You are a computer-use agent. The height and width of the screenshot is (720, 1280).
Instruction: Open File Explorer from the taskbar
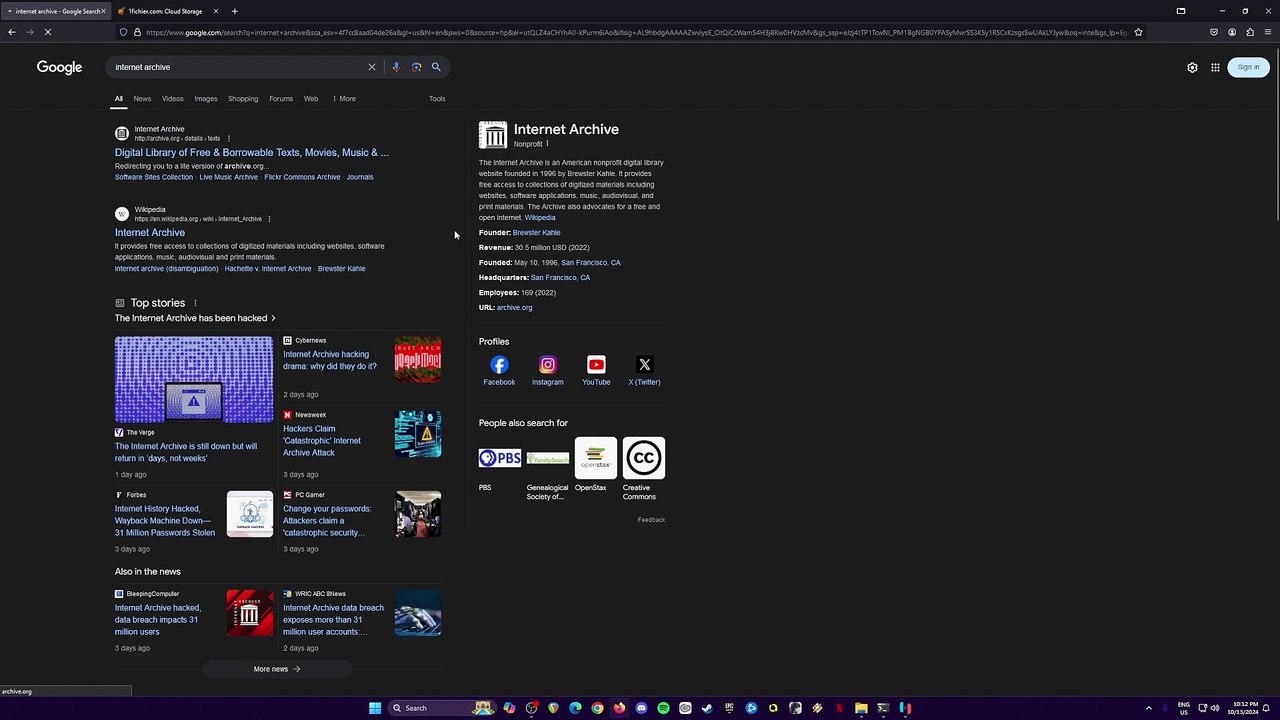click(x=861, y=708)
